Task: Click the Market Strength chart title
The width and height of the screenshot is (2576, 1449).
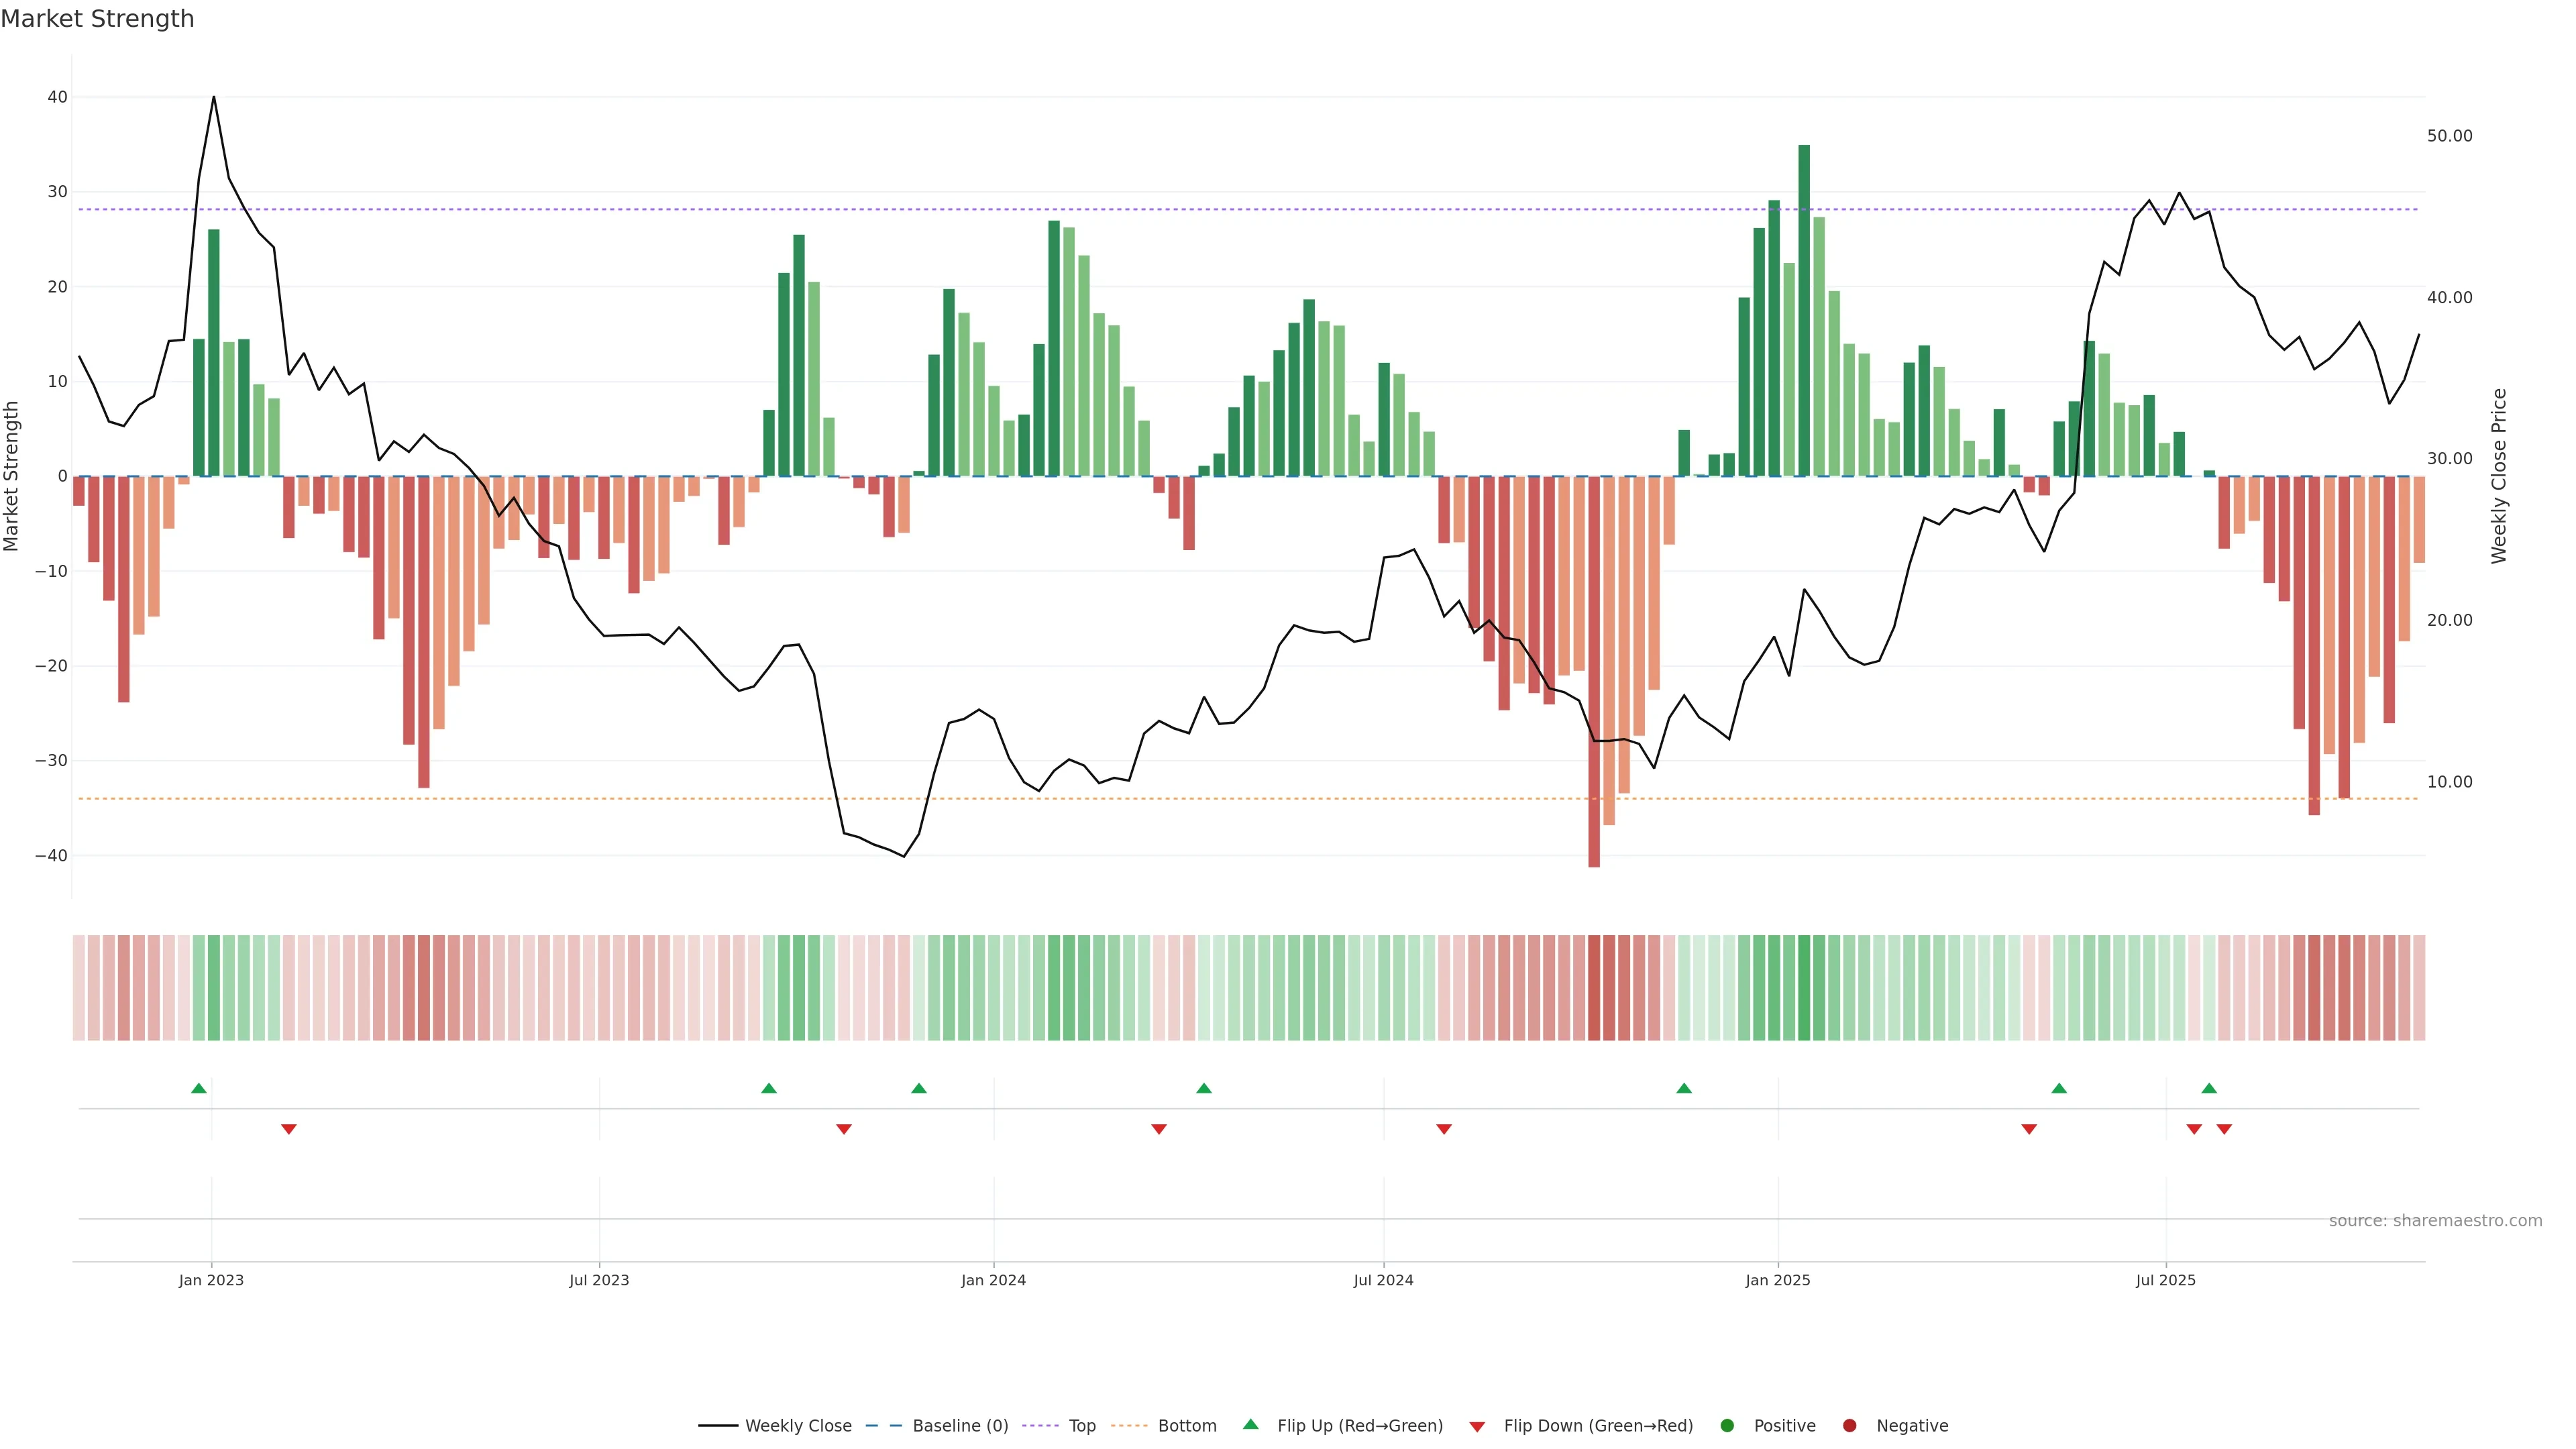Action: click(x=97, y=19)
